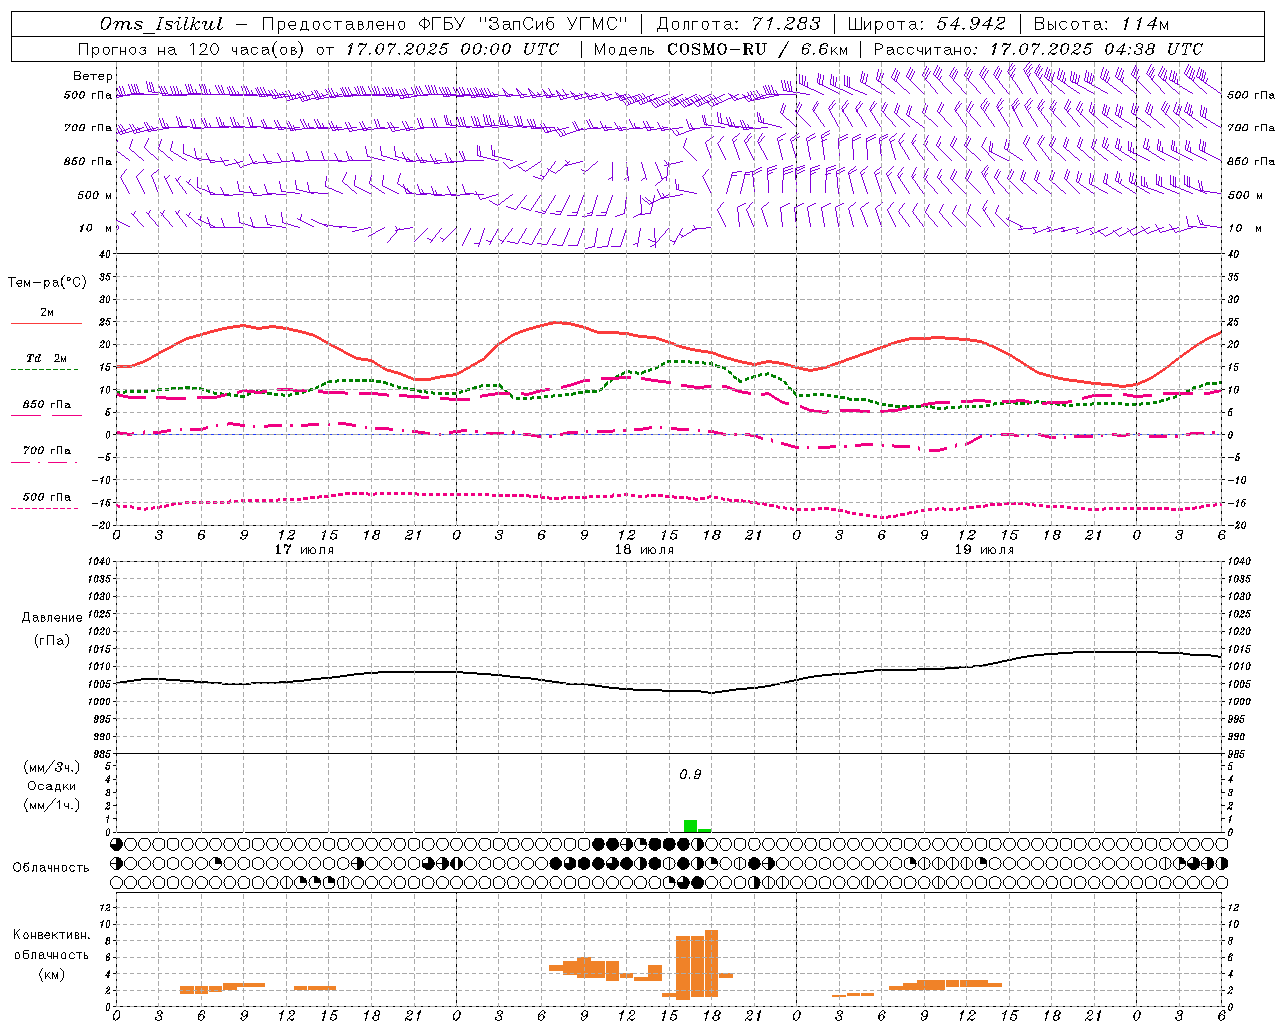1280x1024 pixels.
Task: Click the '19 июля' date label
Action: [x=984, y=549]
